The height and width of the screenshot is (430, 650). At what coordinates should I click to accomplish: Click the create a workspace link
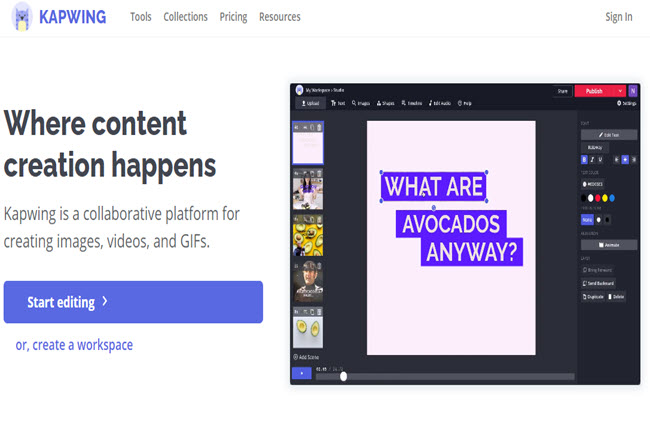click(x=74, y=345)
